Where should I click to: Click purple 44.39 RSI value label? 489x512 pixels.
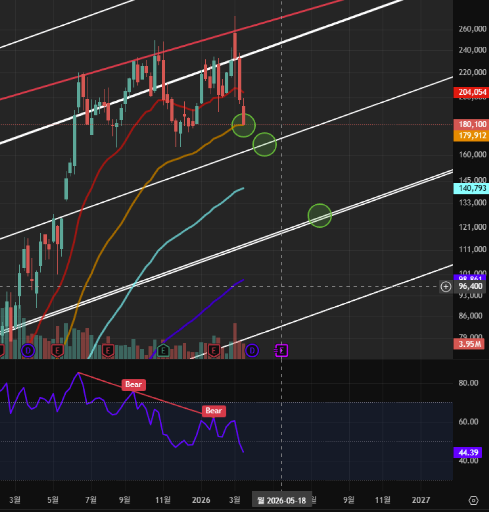pyautogui.click(x=468, y=452)
